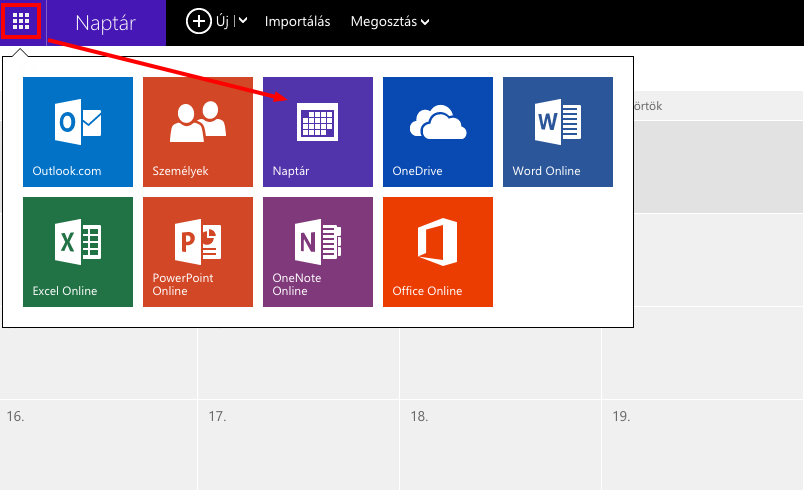The image size is (804, 490).
Task: Open the Naptár calendar tile
Action: tap(318, 132)
